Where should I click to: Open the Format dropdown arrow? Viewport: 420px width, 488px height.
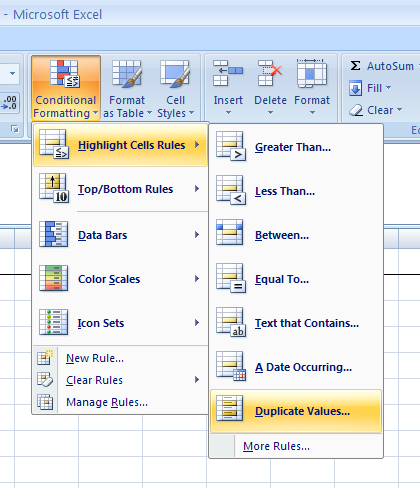pos(312,113)
